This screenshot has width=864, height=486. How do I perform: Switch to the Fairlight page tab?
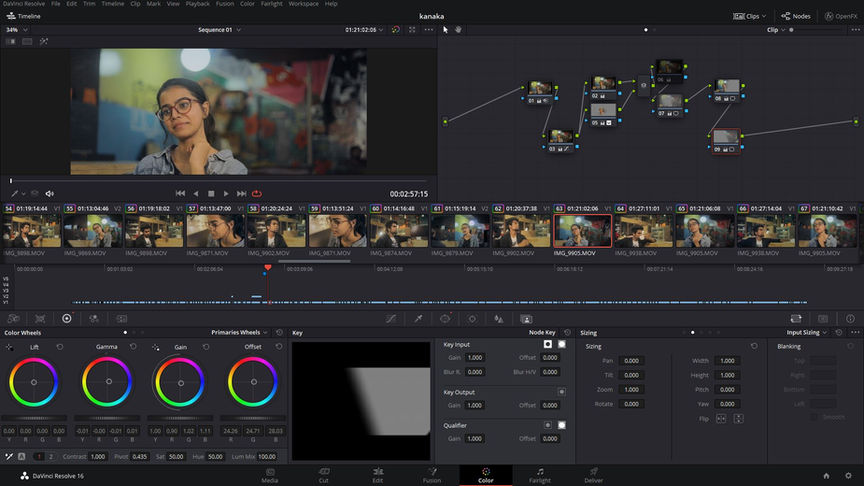(x=539, y=474)
